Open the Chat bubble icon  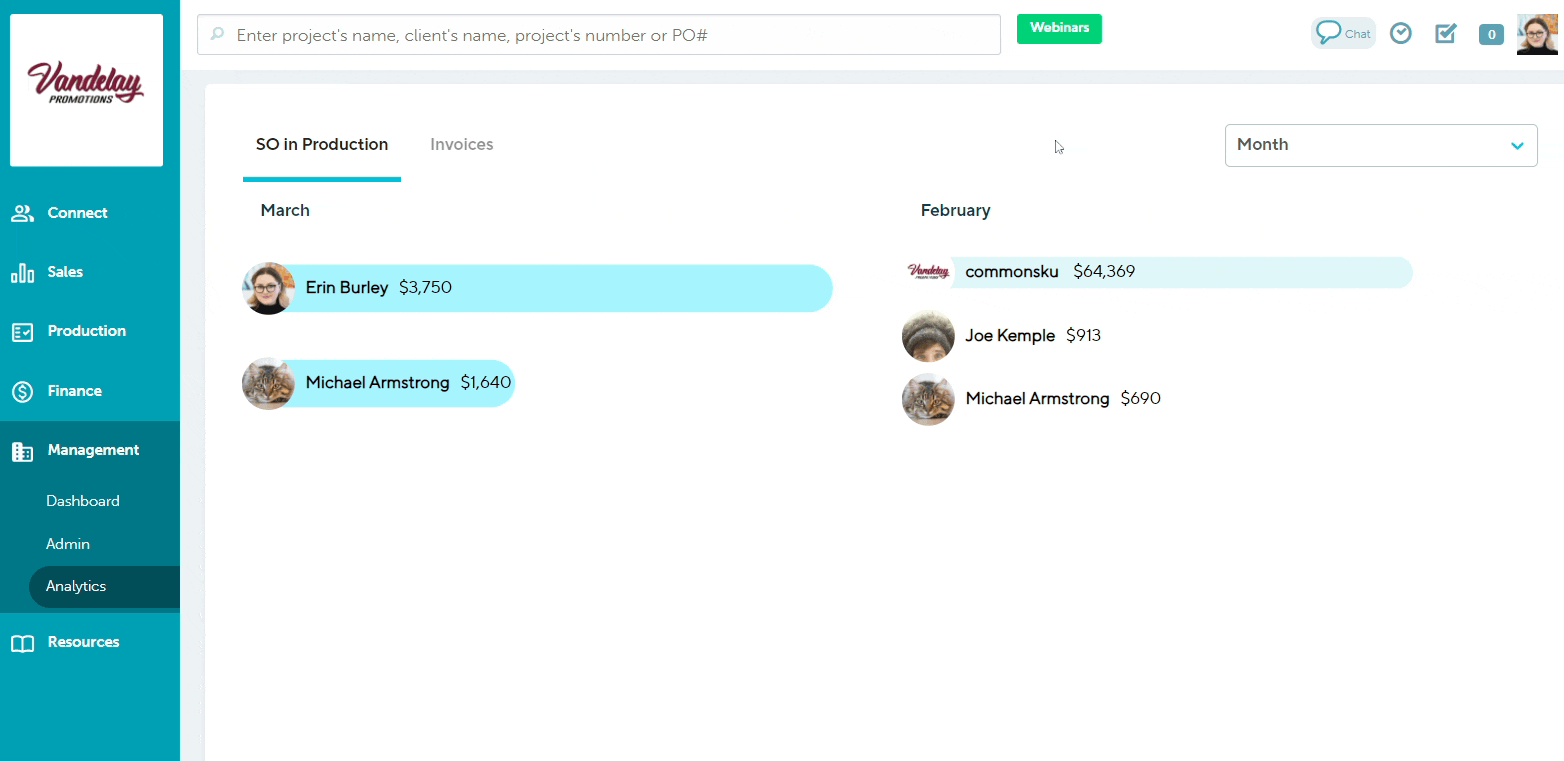(x=1342, y=33)
